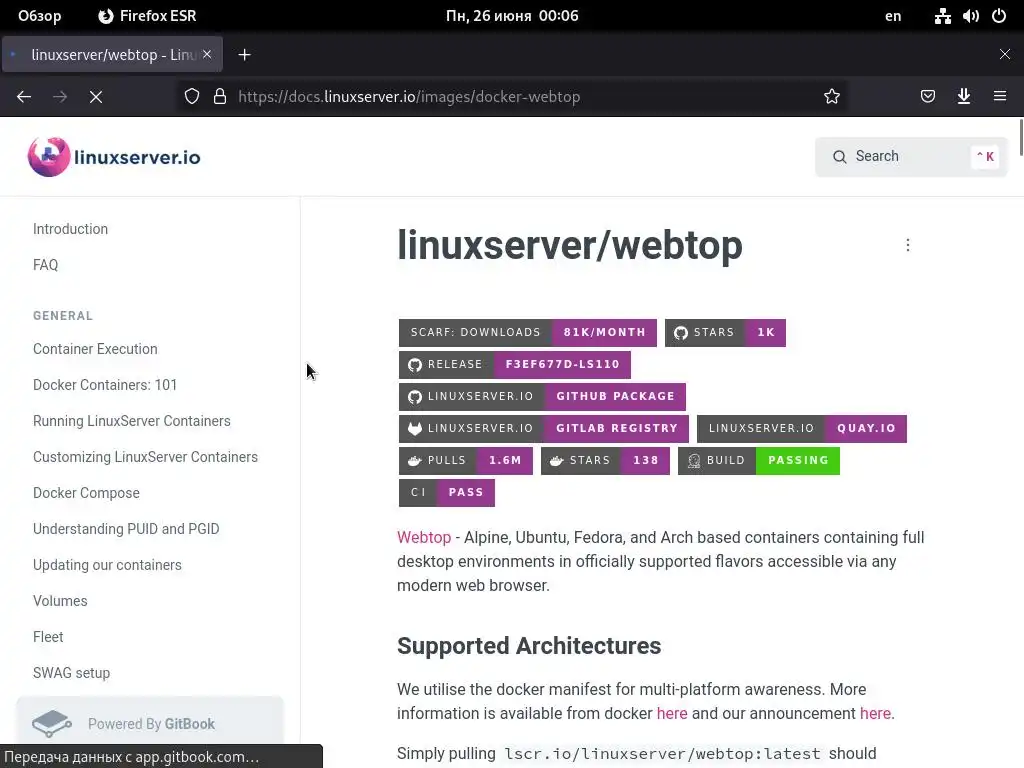This screenshot has height=768, width=1024.
Task: Open Docker Containers: 101 page
Action: click(105, 385)
